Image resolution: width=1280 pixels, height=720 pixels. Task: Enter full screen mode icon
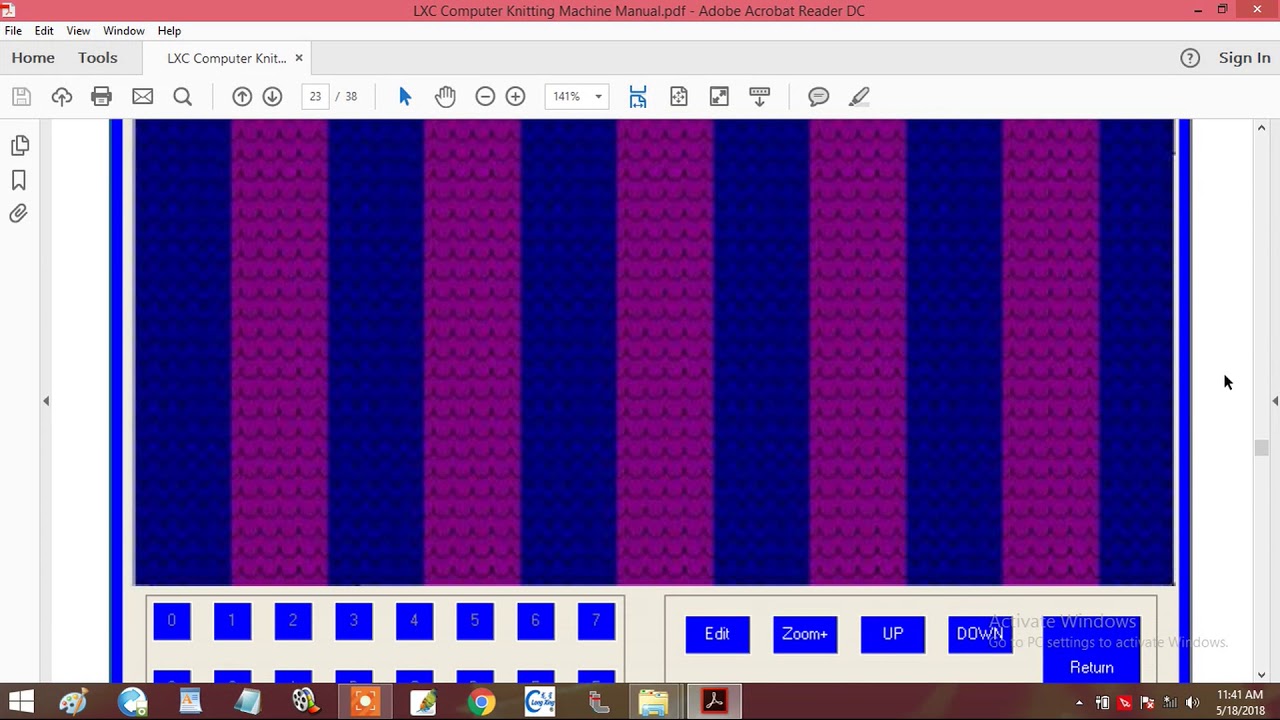tap(719, 97)
